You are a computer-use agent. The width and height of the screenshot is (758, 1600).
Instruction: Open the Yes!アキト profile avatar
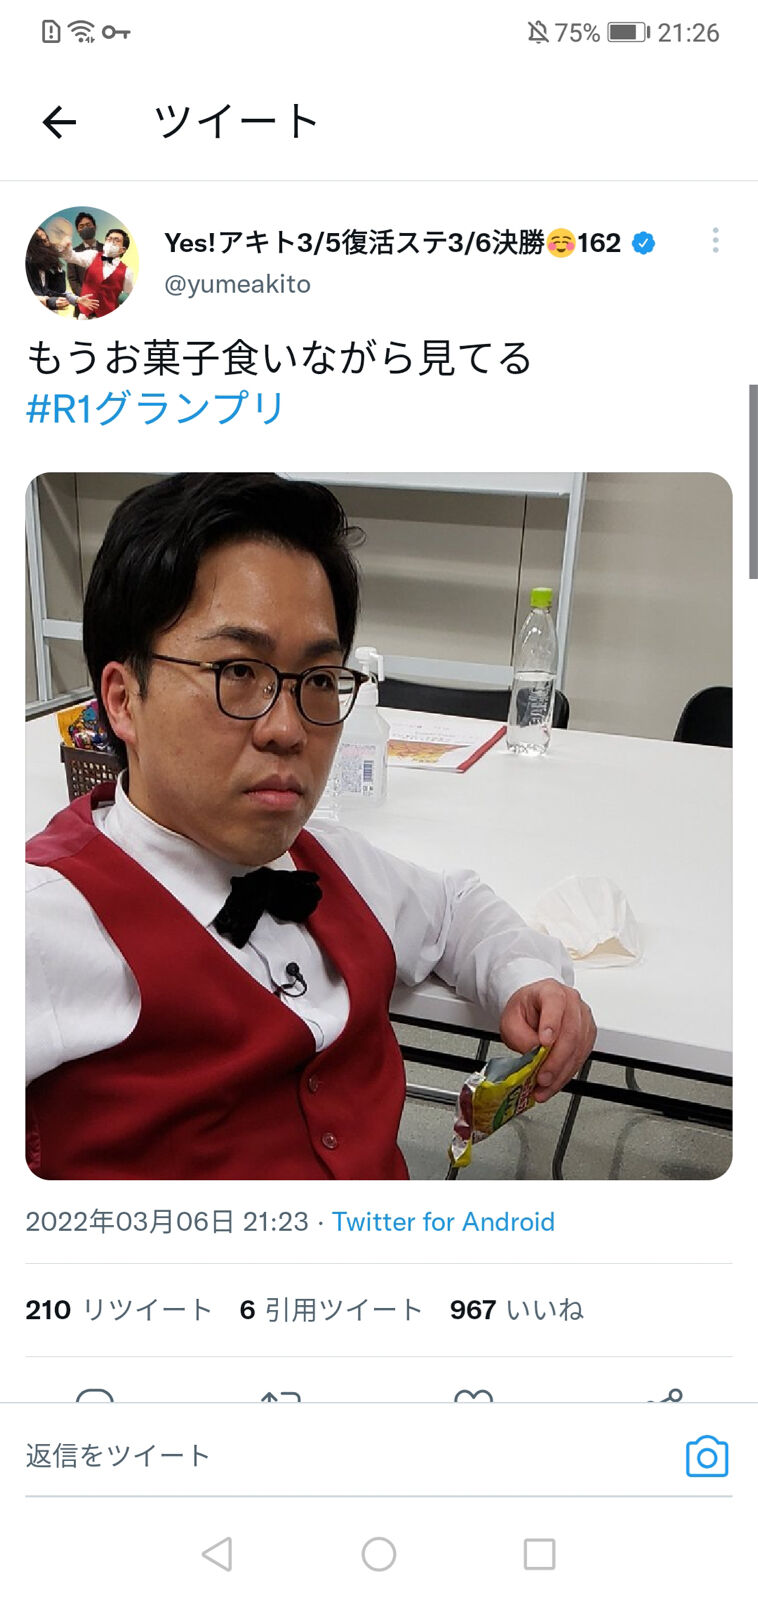pos(82,263)
